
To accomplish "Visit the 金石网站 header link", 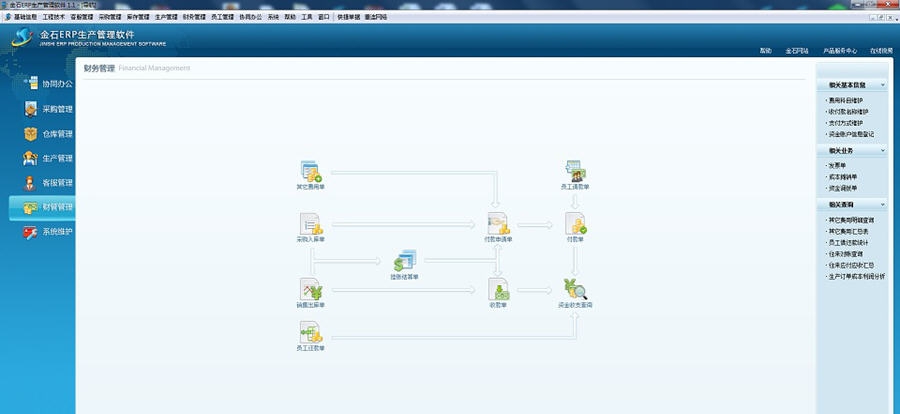I will click(x=797, y=51).
